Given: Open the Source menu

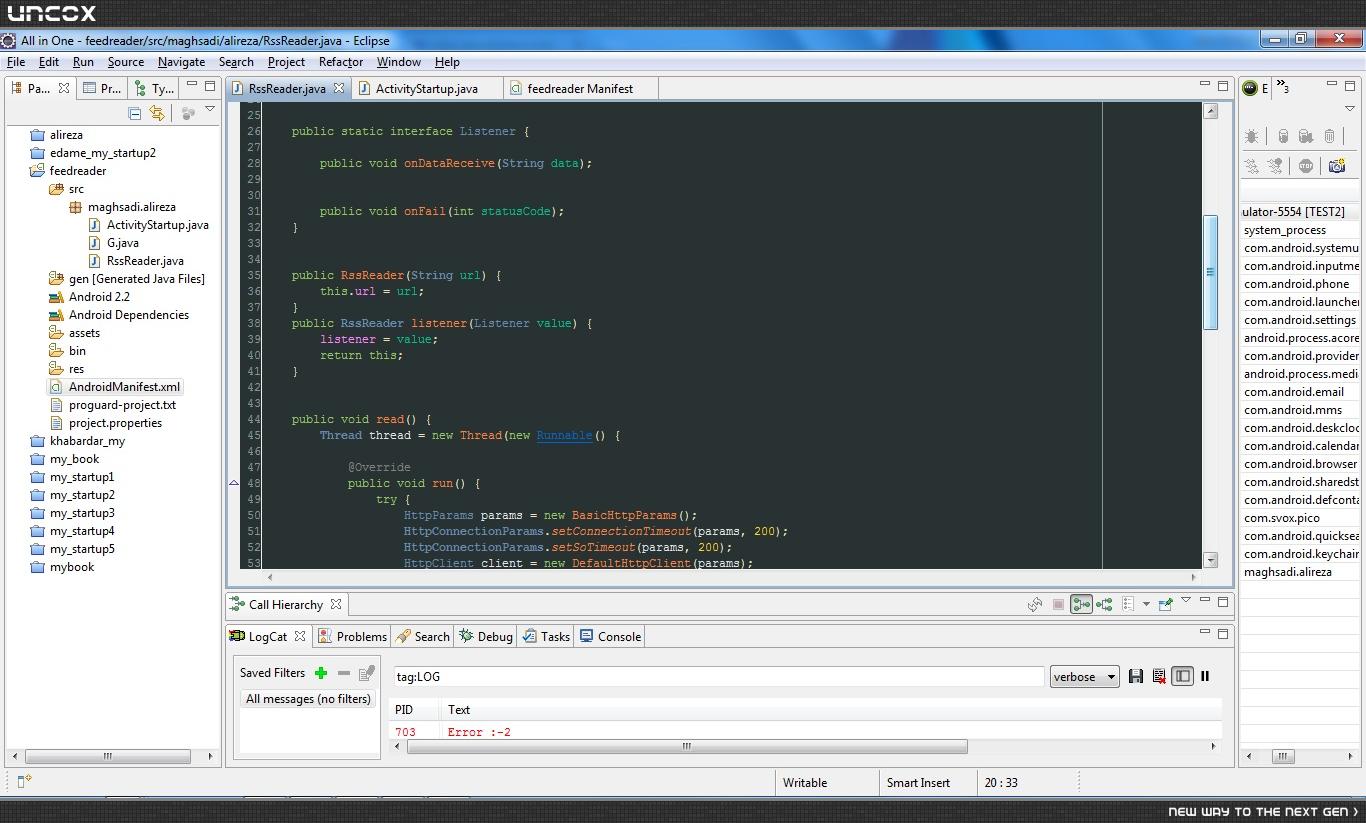Looking at the screenshot, I should [126, 62].
